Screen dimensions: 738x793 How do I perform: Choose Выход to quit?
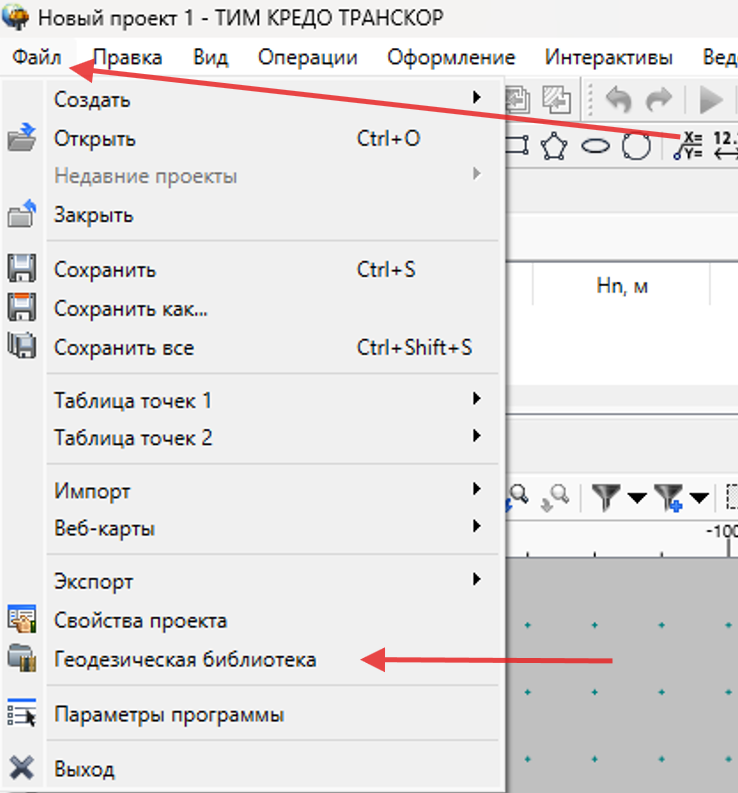pyautogui.click(x=273, y=769)
